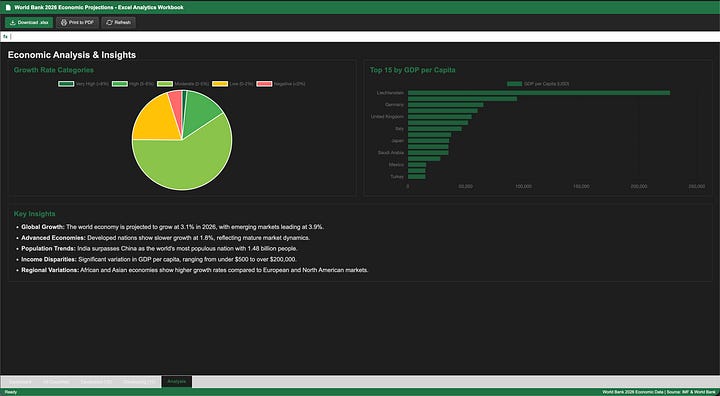Click the Refresh button
Image resolution: width=720 pixels, height=396 pixels.
(118, 23)
